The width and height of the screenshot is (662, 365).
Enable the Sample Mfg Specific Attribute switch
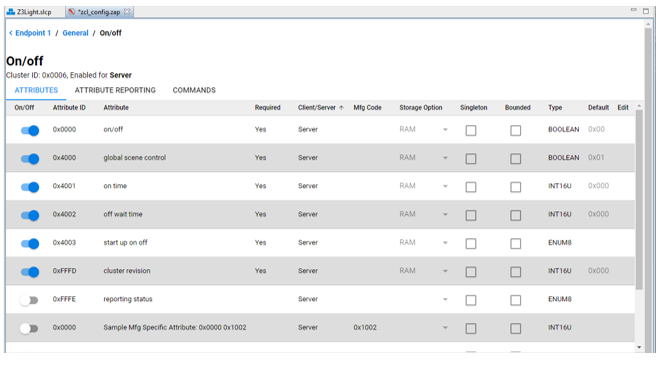(29, 328)
